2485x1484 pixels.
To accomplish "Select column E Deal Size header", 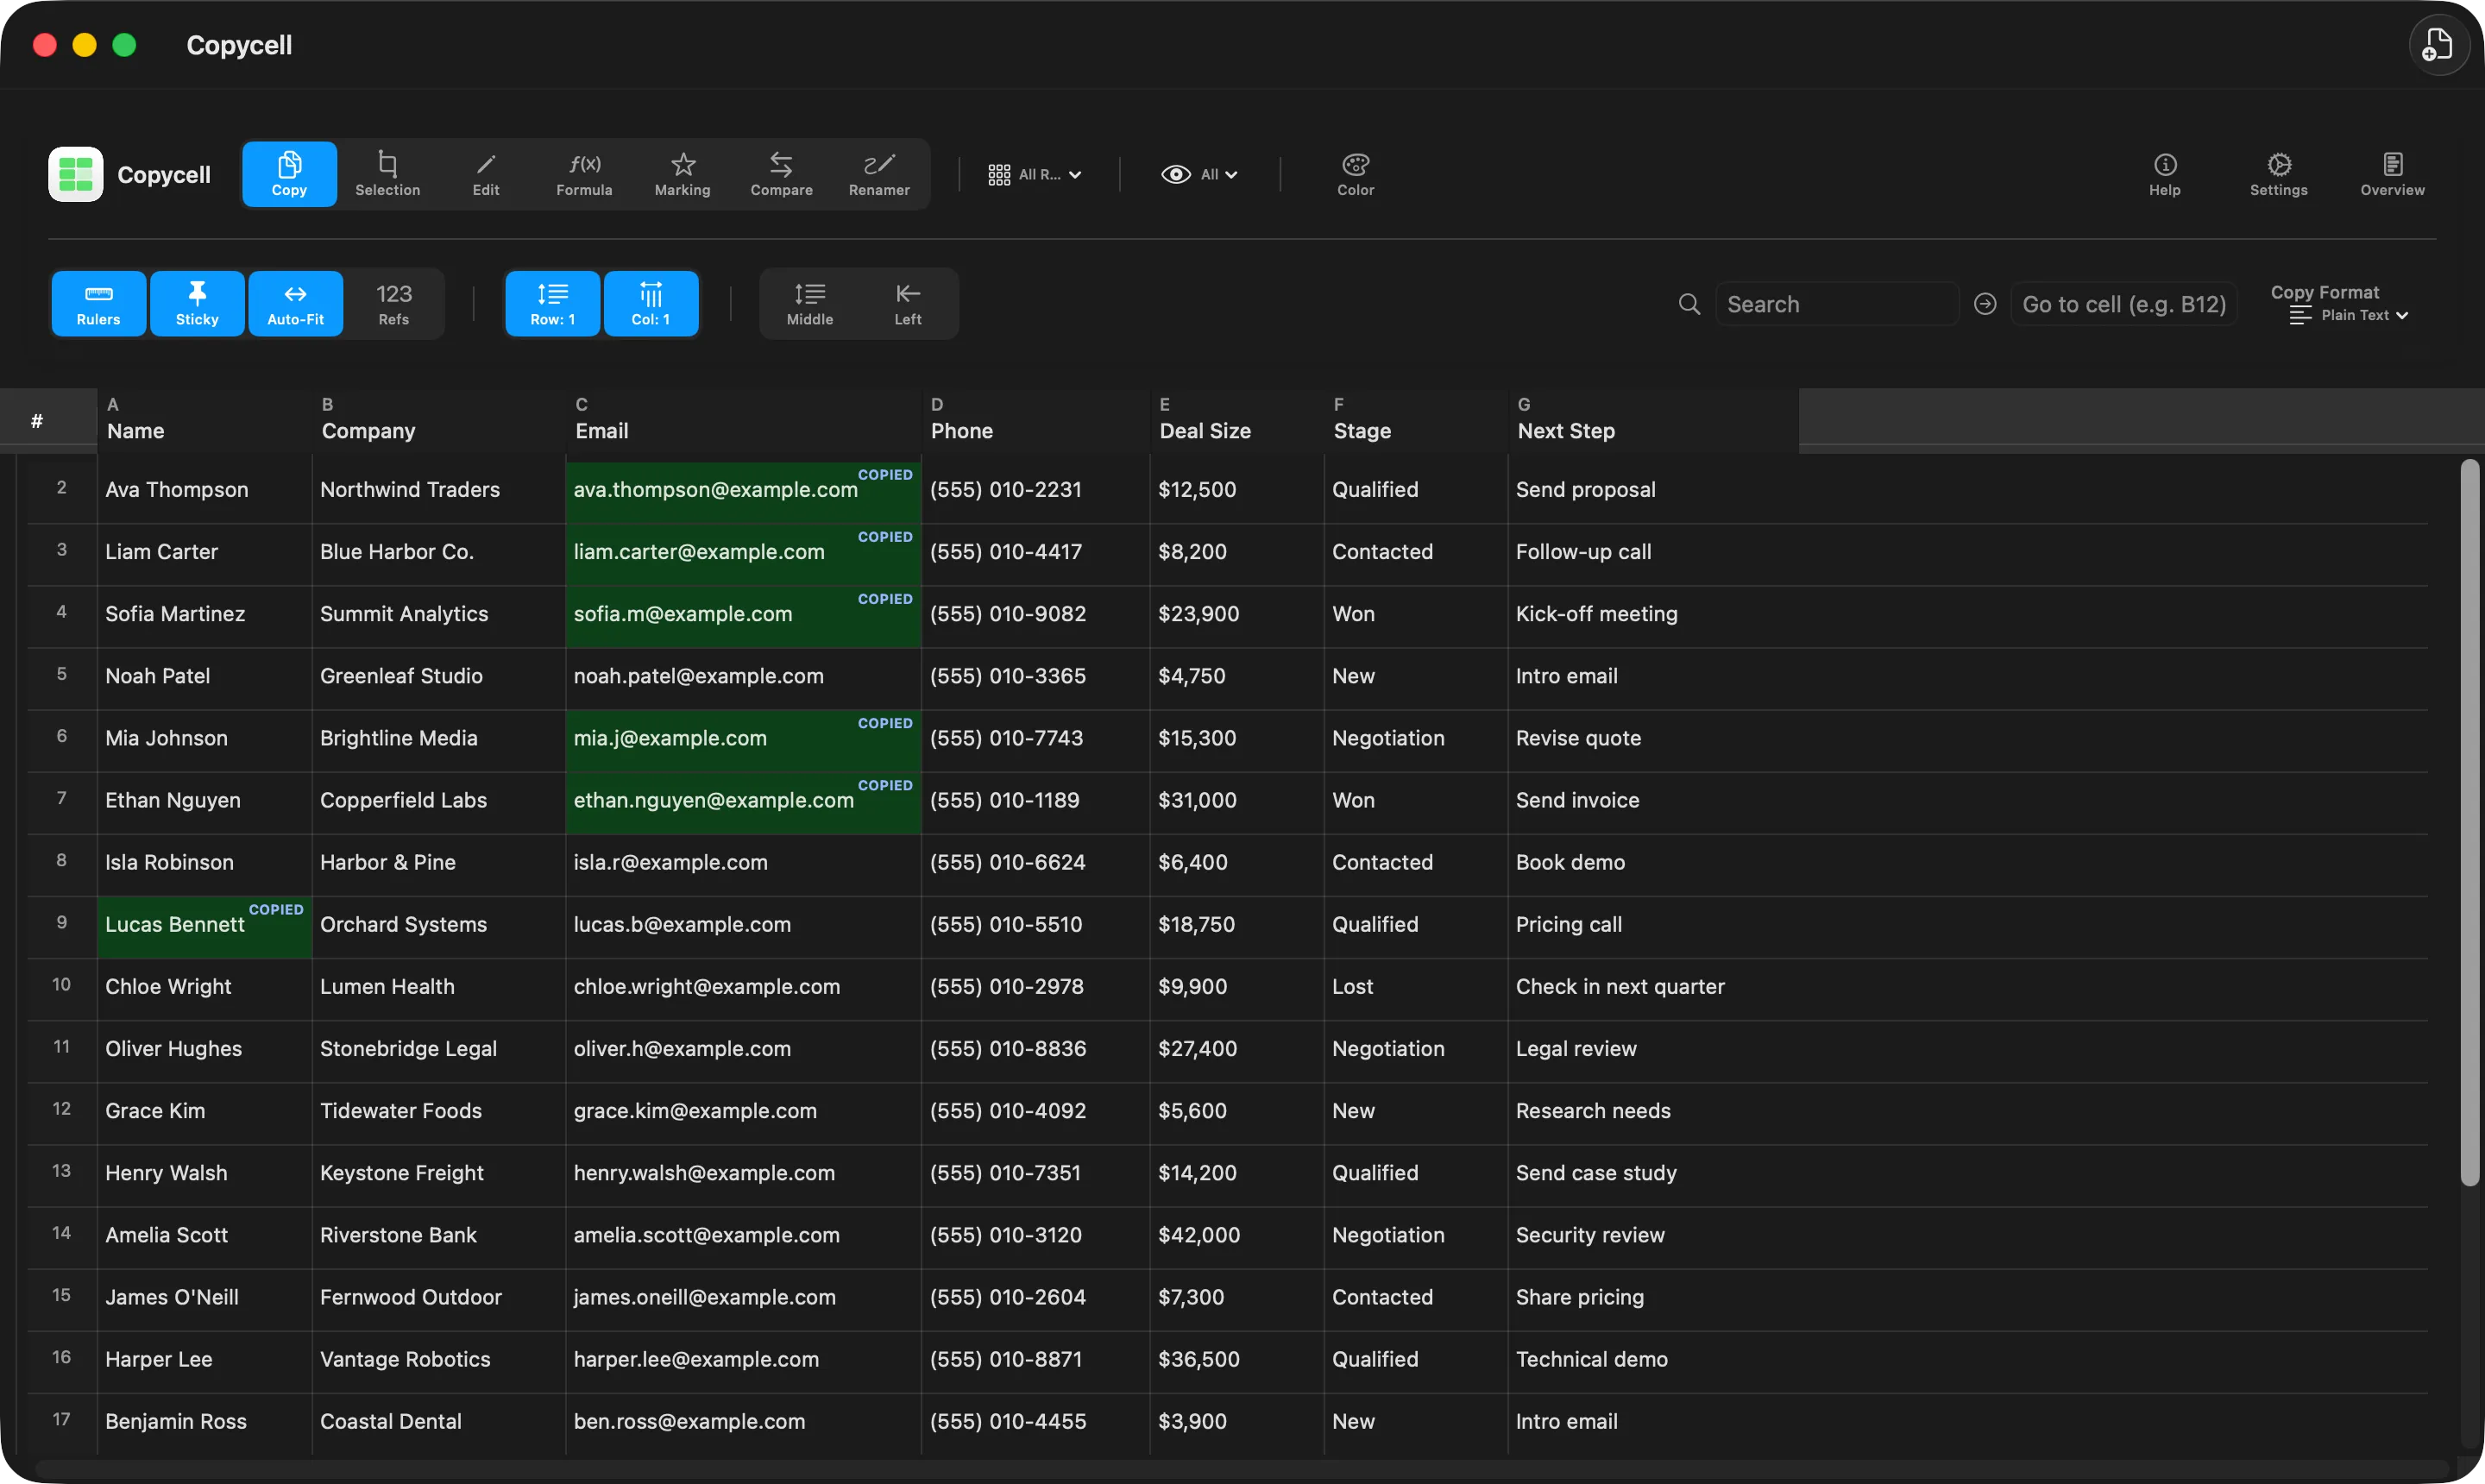I will (x=1237, y=421).
